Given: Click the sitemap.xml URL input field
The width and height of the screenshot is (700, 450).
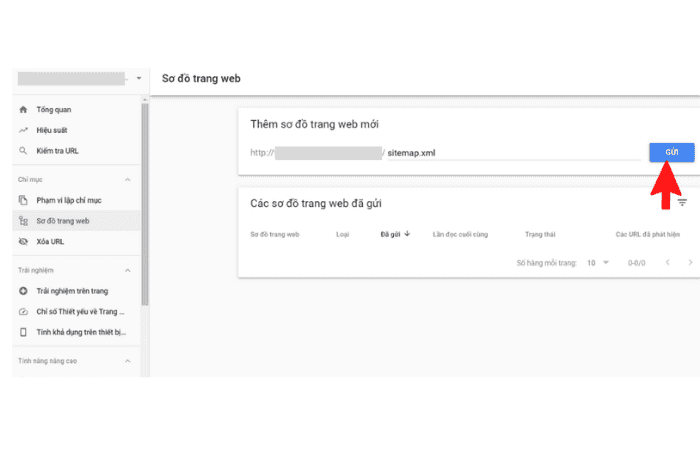Looking at the screenshot, I should (x=513, y=153).
